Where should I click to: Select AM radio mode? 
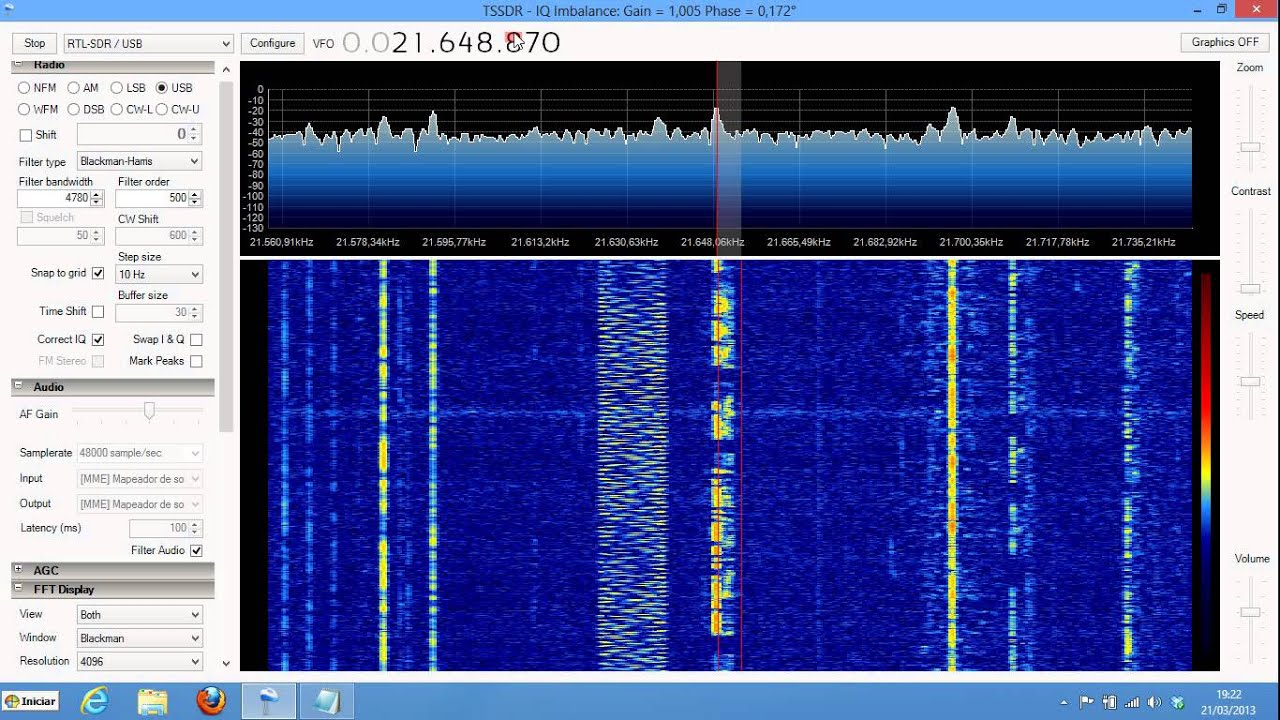pos(73,88)
